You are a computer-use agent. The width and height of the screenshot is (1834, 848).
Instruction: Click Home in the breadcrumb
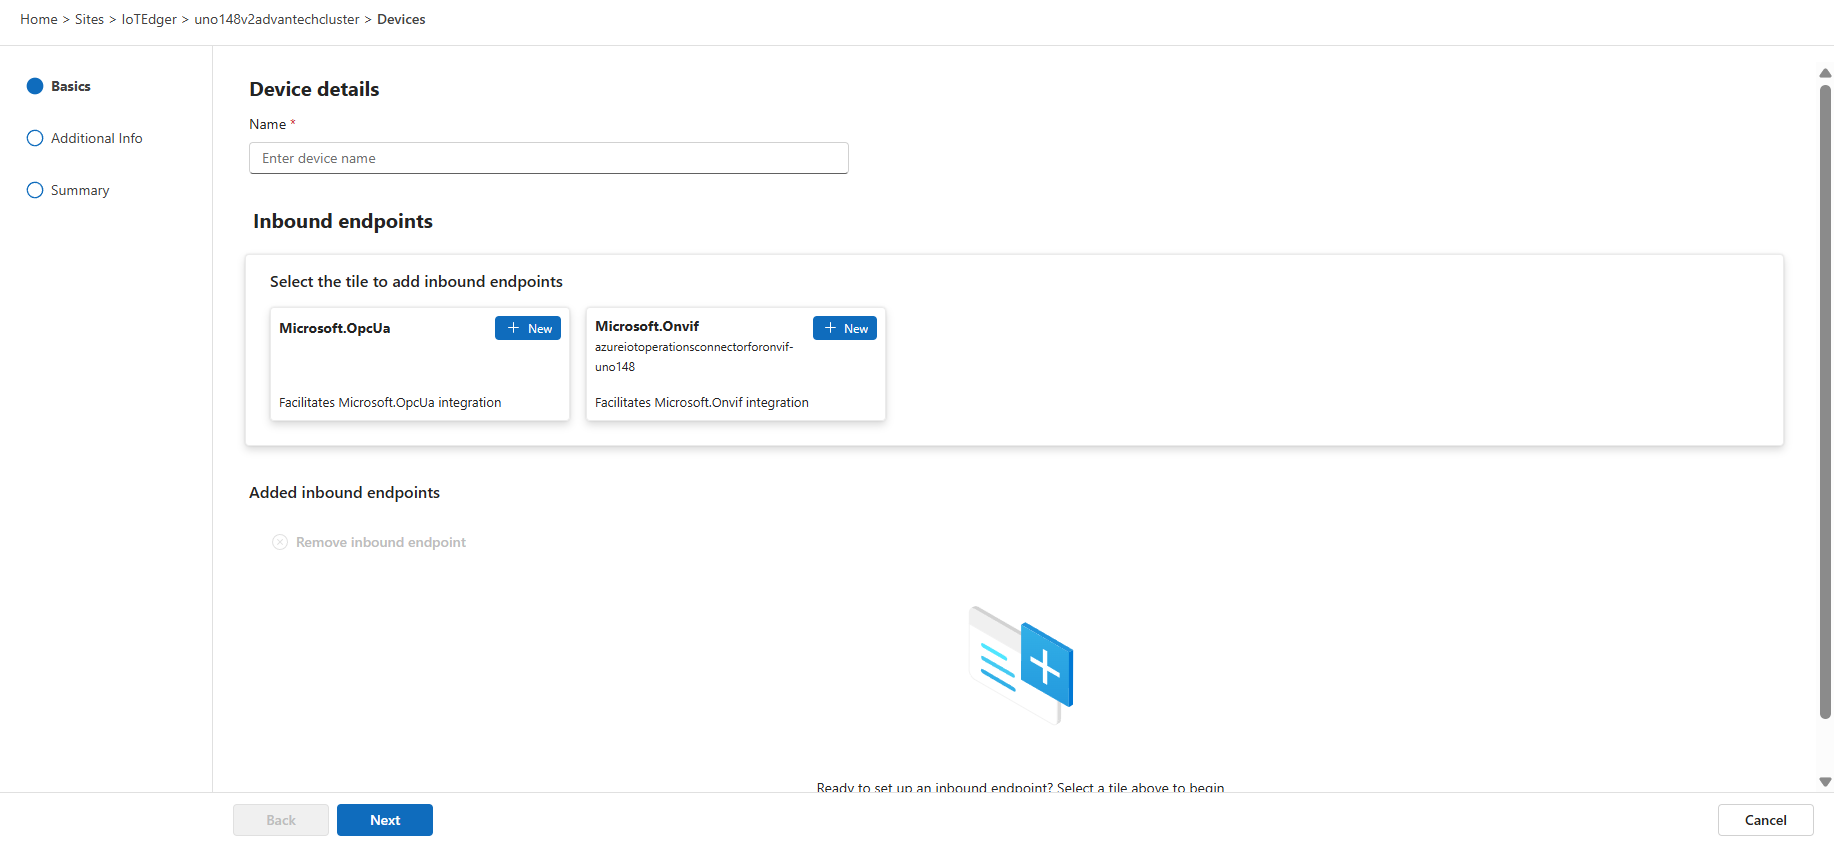(39, 19)
